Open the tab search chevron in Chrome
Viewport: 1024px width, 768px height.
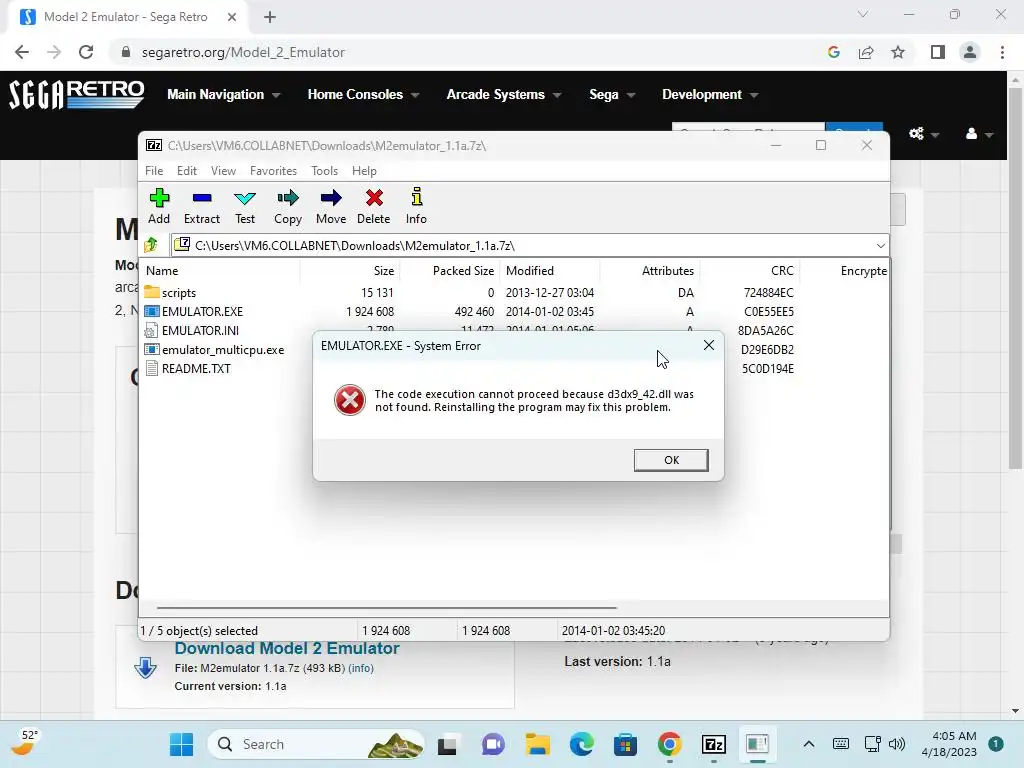pyautogui.click(x=863, y=14)
